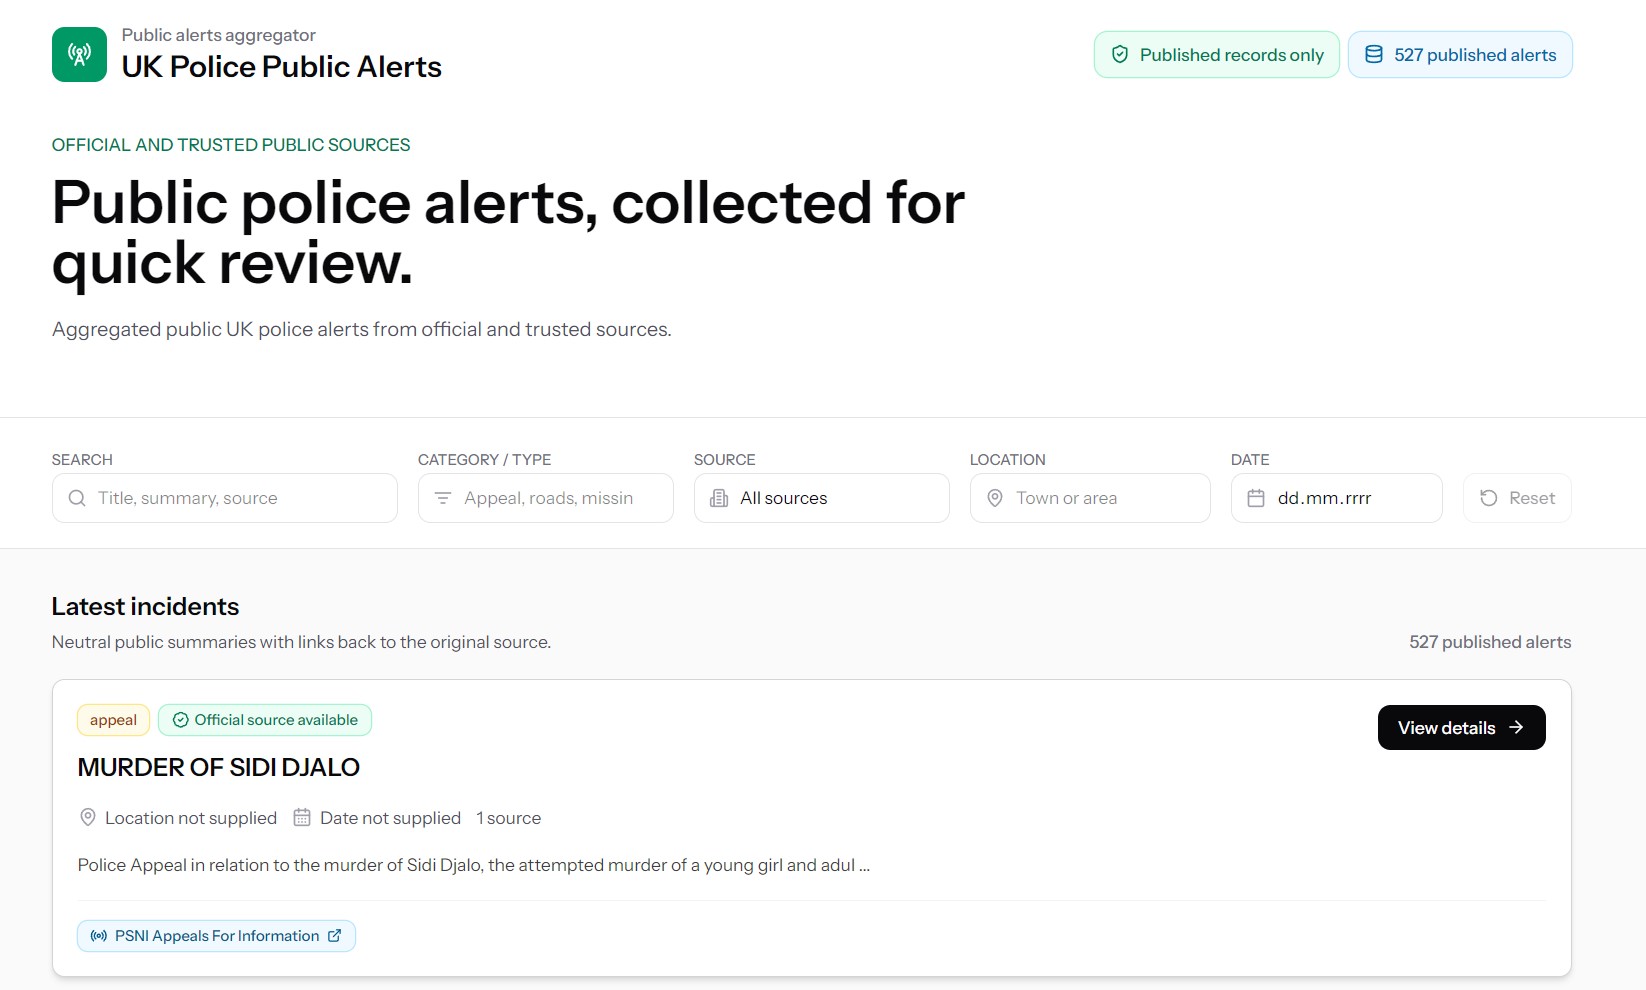Open the date picker field dd.mm.rrrr
The image size is (1646, 990).
(x=1336, y=498)
